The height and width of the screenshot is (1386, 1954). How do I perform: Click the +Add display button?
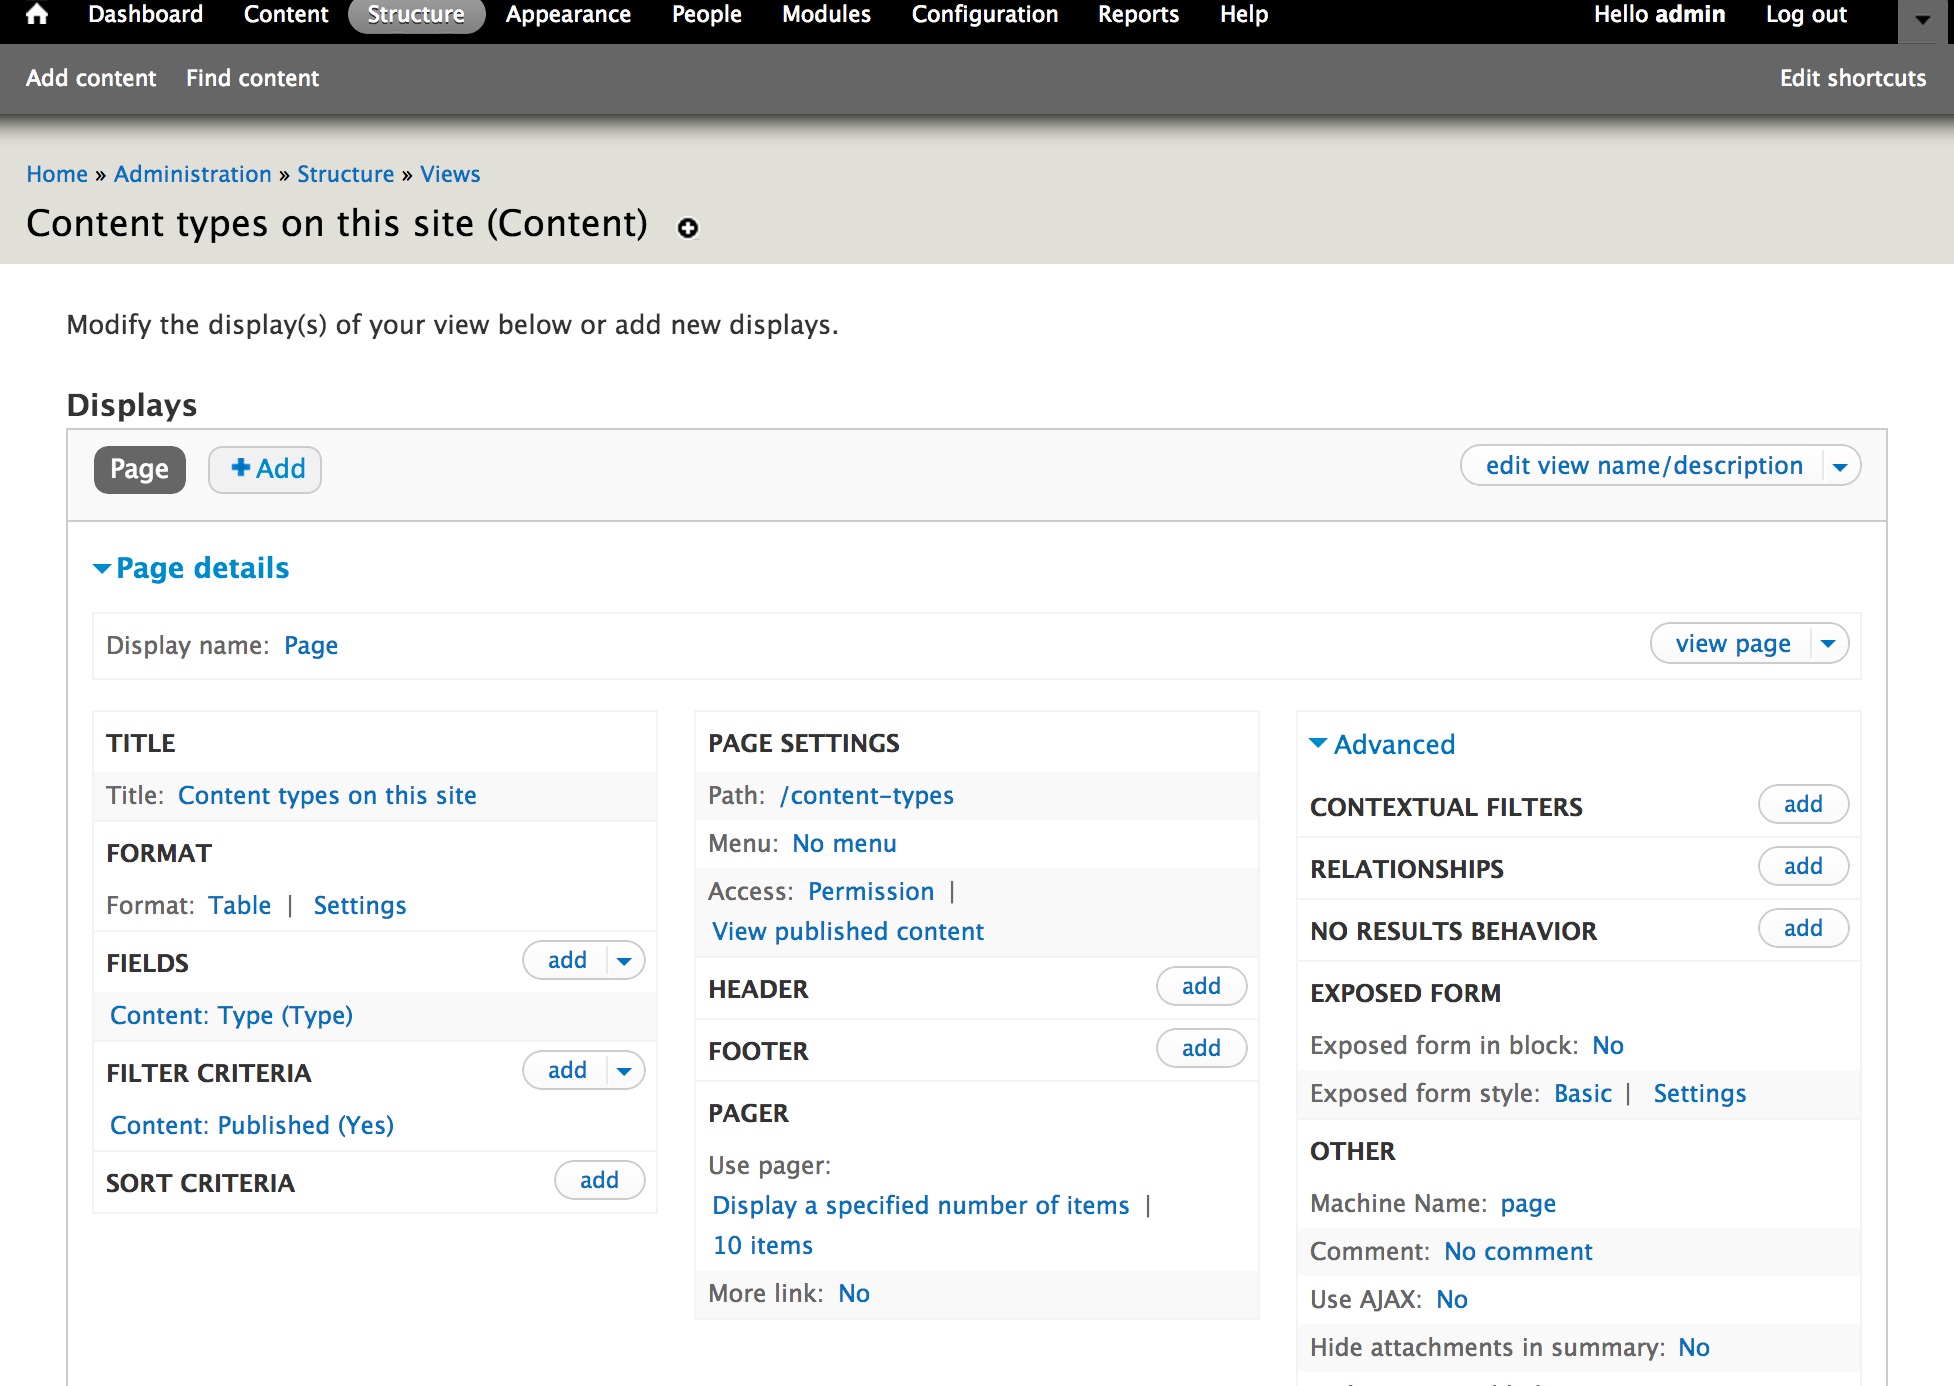point(264,469)
